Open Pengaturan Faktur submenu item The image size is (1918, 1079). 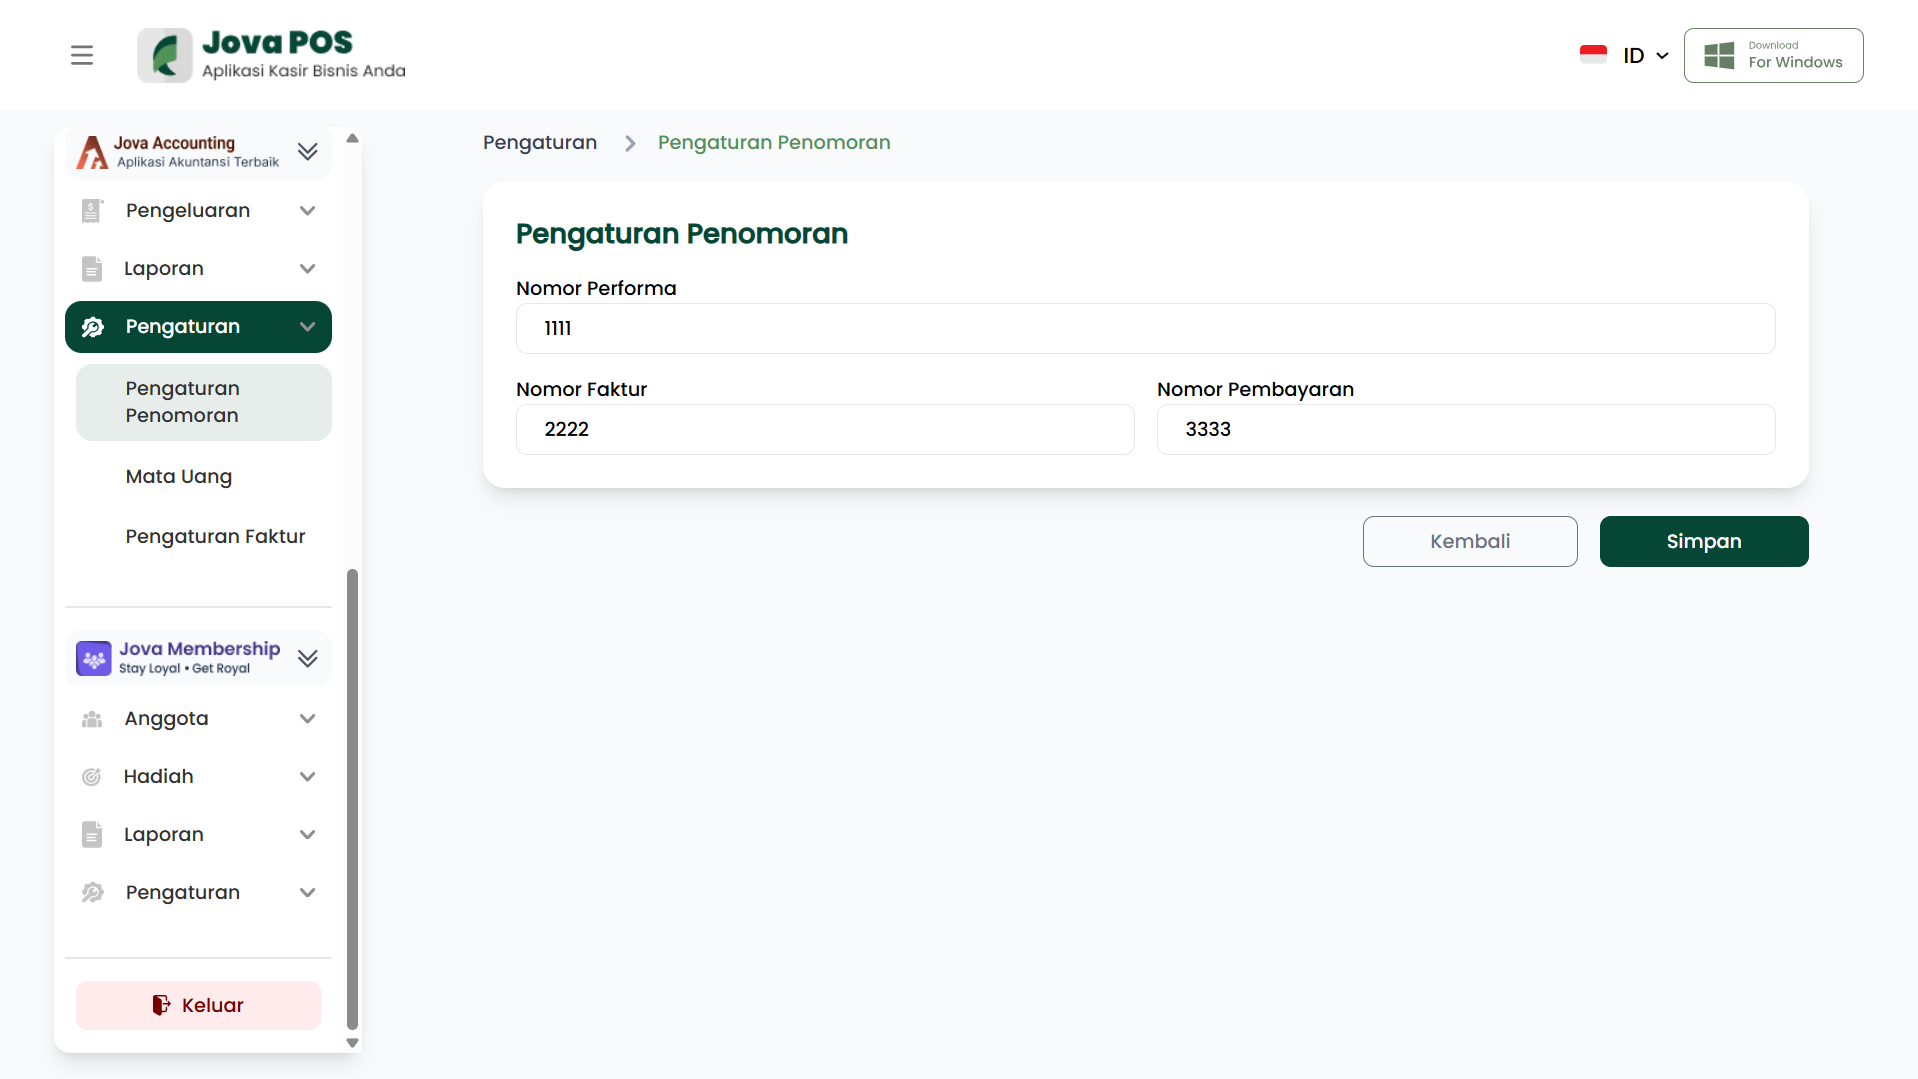(x=215, y=537)
